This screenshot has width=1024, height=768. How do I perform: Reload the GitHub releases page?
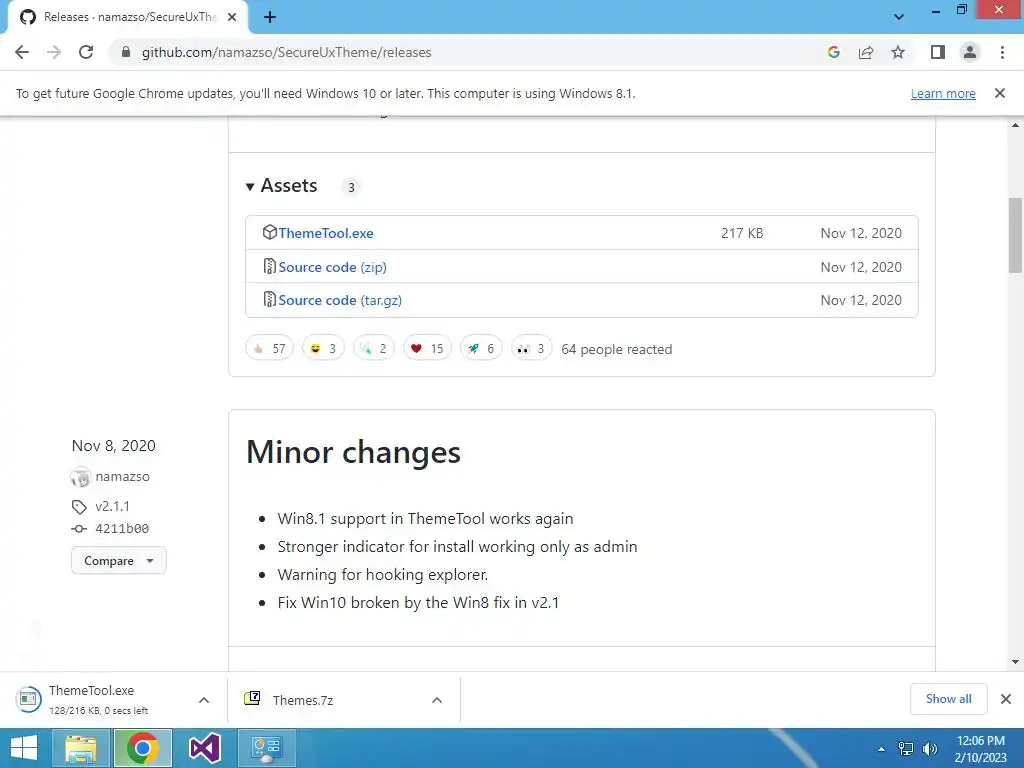coord(86,52)
